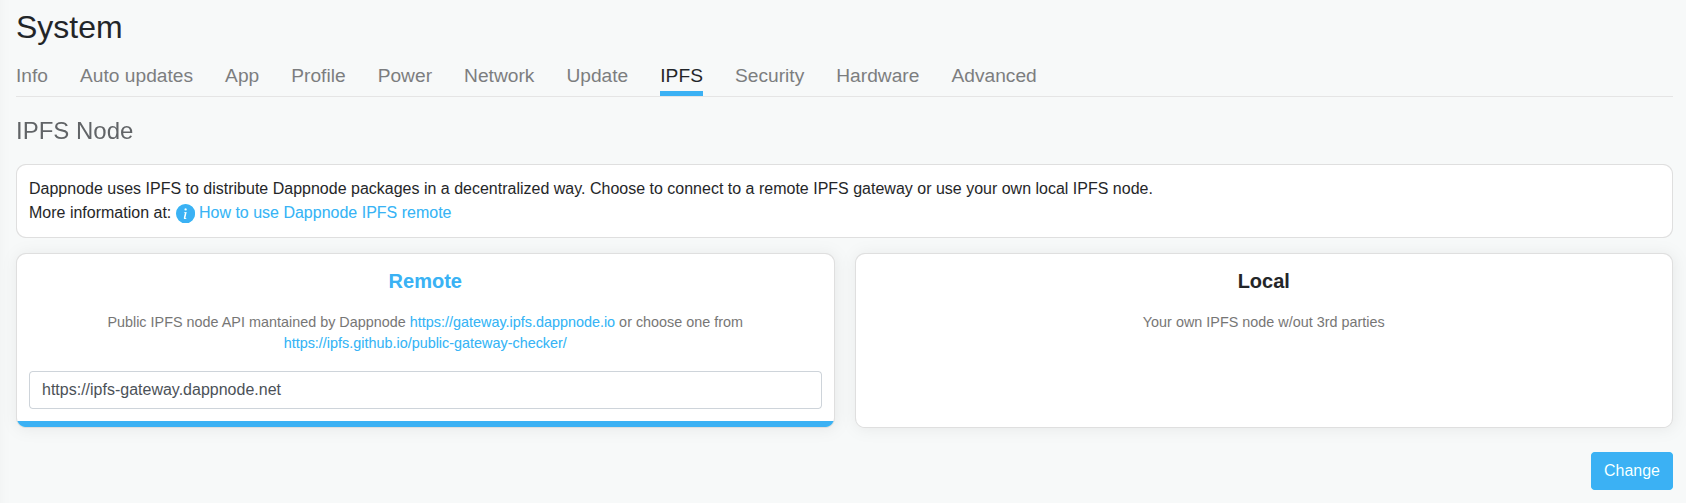The width and height of the screenshot is (1686, 503).
Task: Select the Remote IPFS option card
Action: point(425,282)
